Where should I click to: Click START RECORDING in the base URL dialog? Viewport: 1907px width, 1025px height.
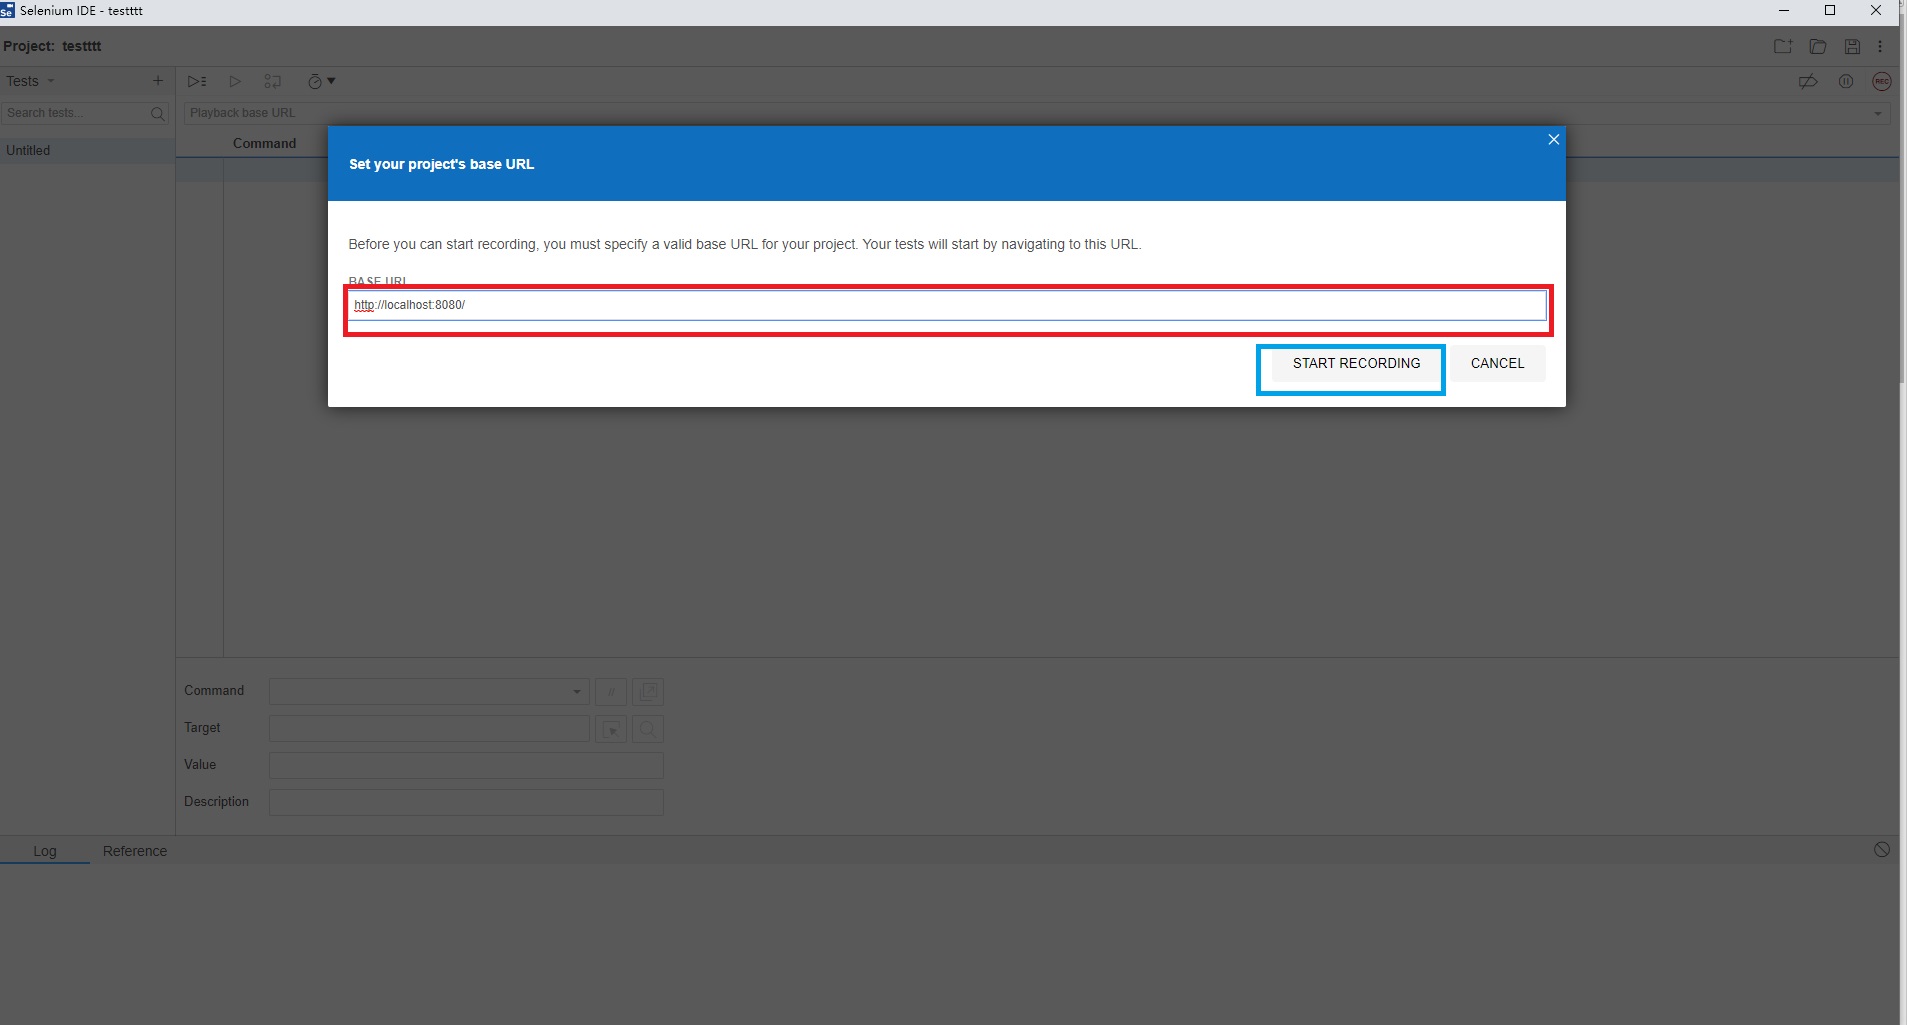(x=1355, y=364)
